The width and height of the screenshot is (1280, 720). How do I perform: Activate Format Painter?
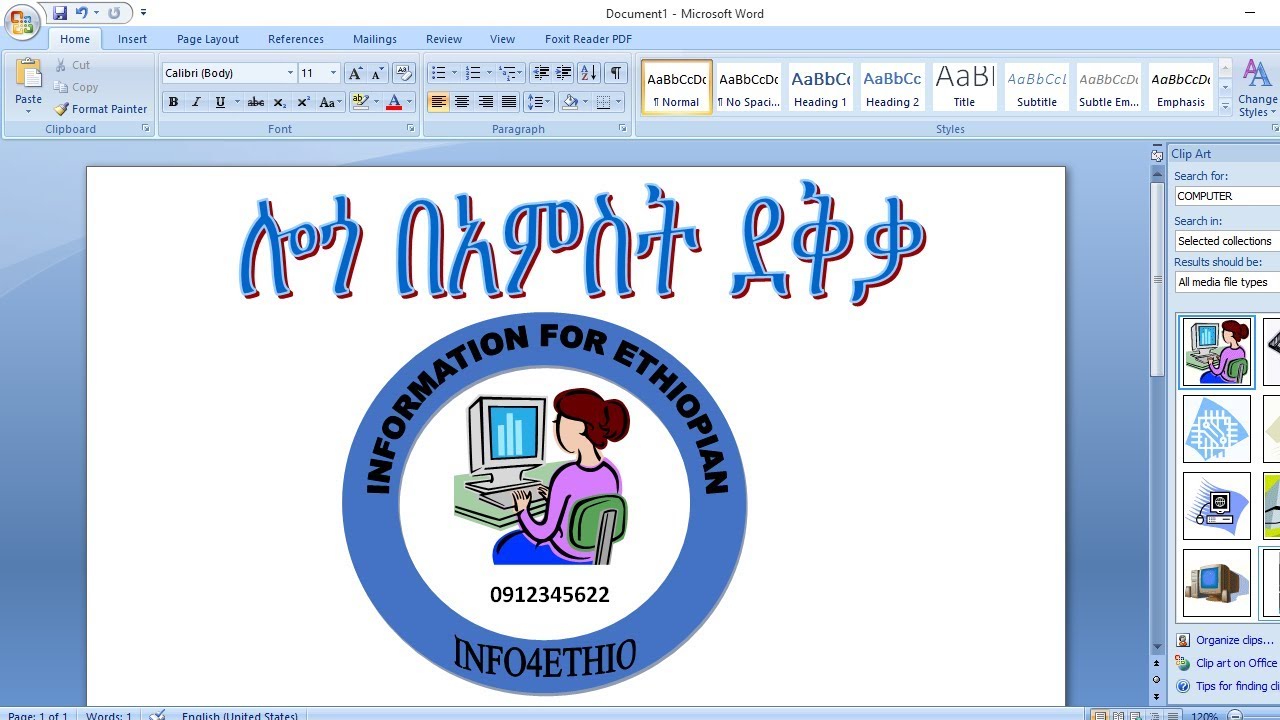click(100, 109)
